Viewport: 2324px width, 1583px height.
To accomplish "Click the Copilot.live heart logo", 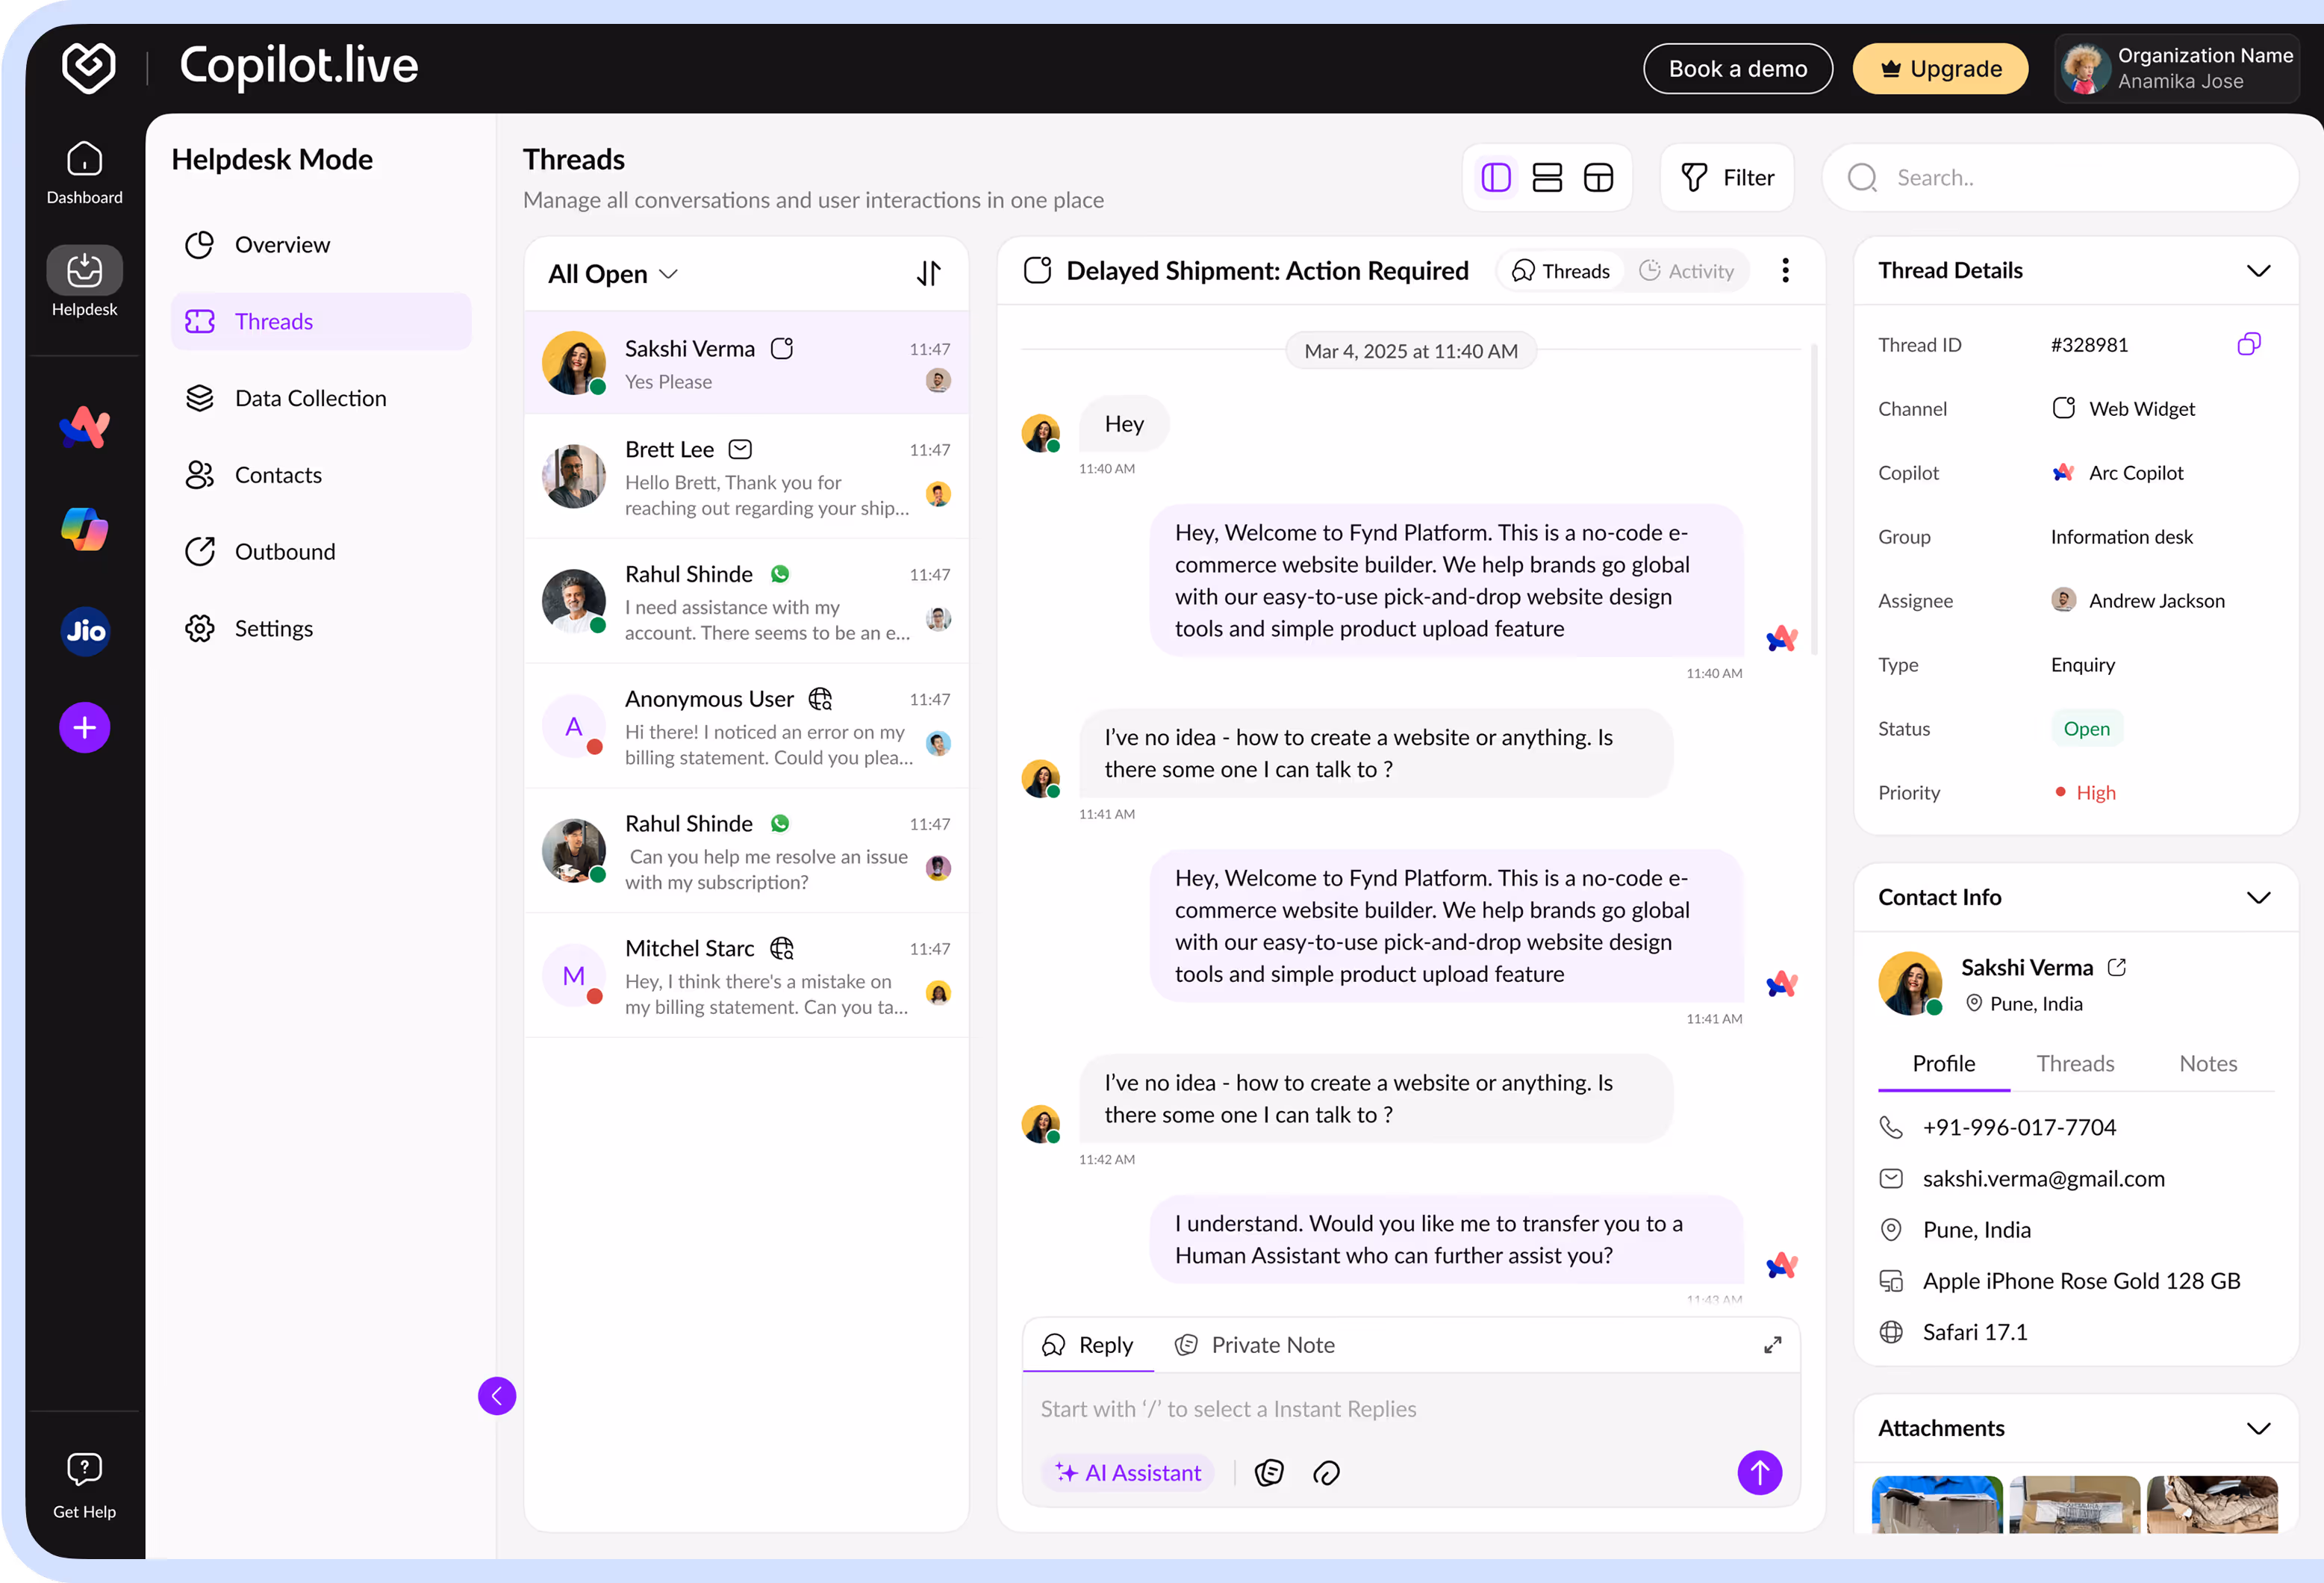I will (x=88, y=67).
